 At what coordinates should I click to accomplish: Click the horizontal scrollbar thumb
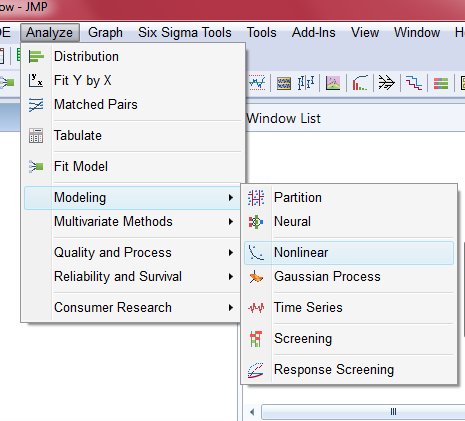(363, 412)
